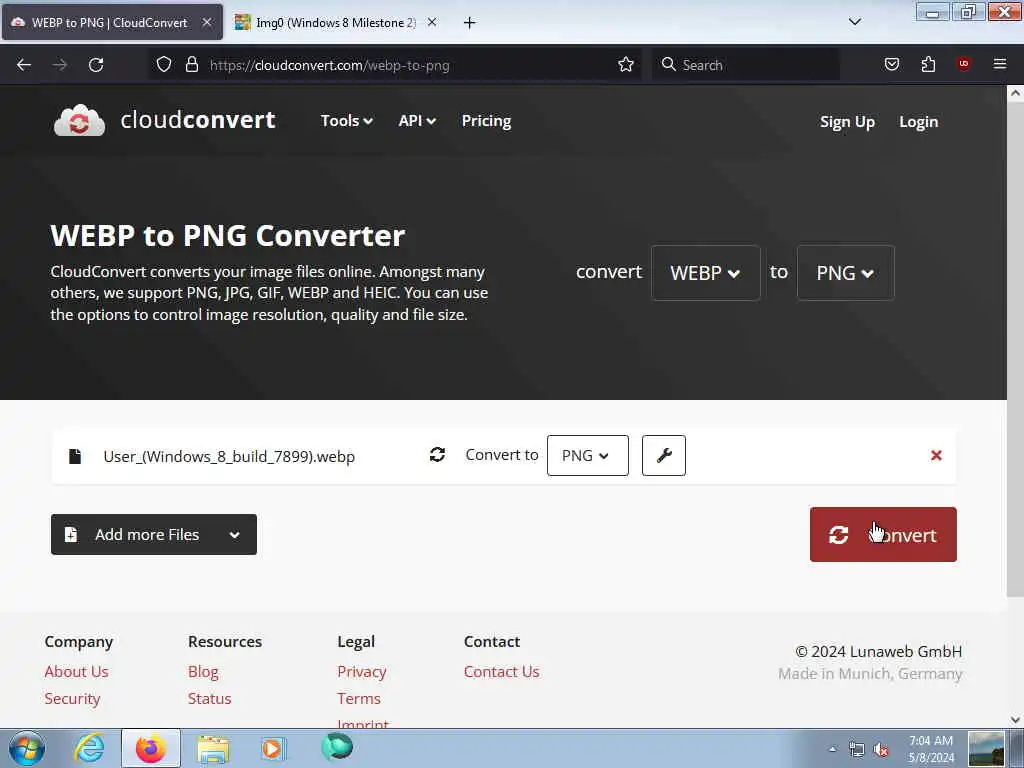This screenshot has height=768, width=1024.
Task: Open the Status link
Action: [210, 699]
